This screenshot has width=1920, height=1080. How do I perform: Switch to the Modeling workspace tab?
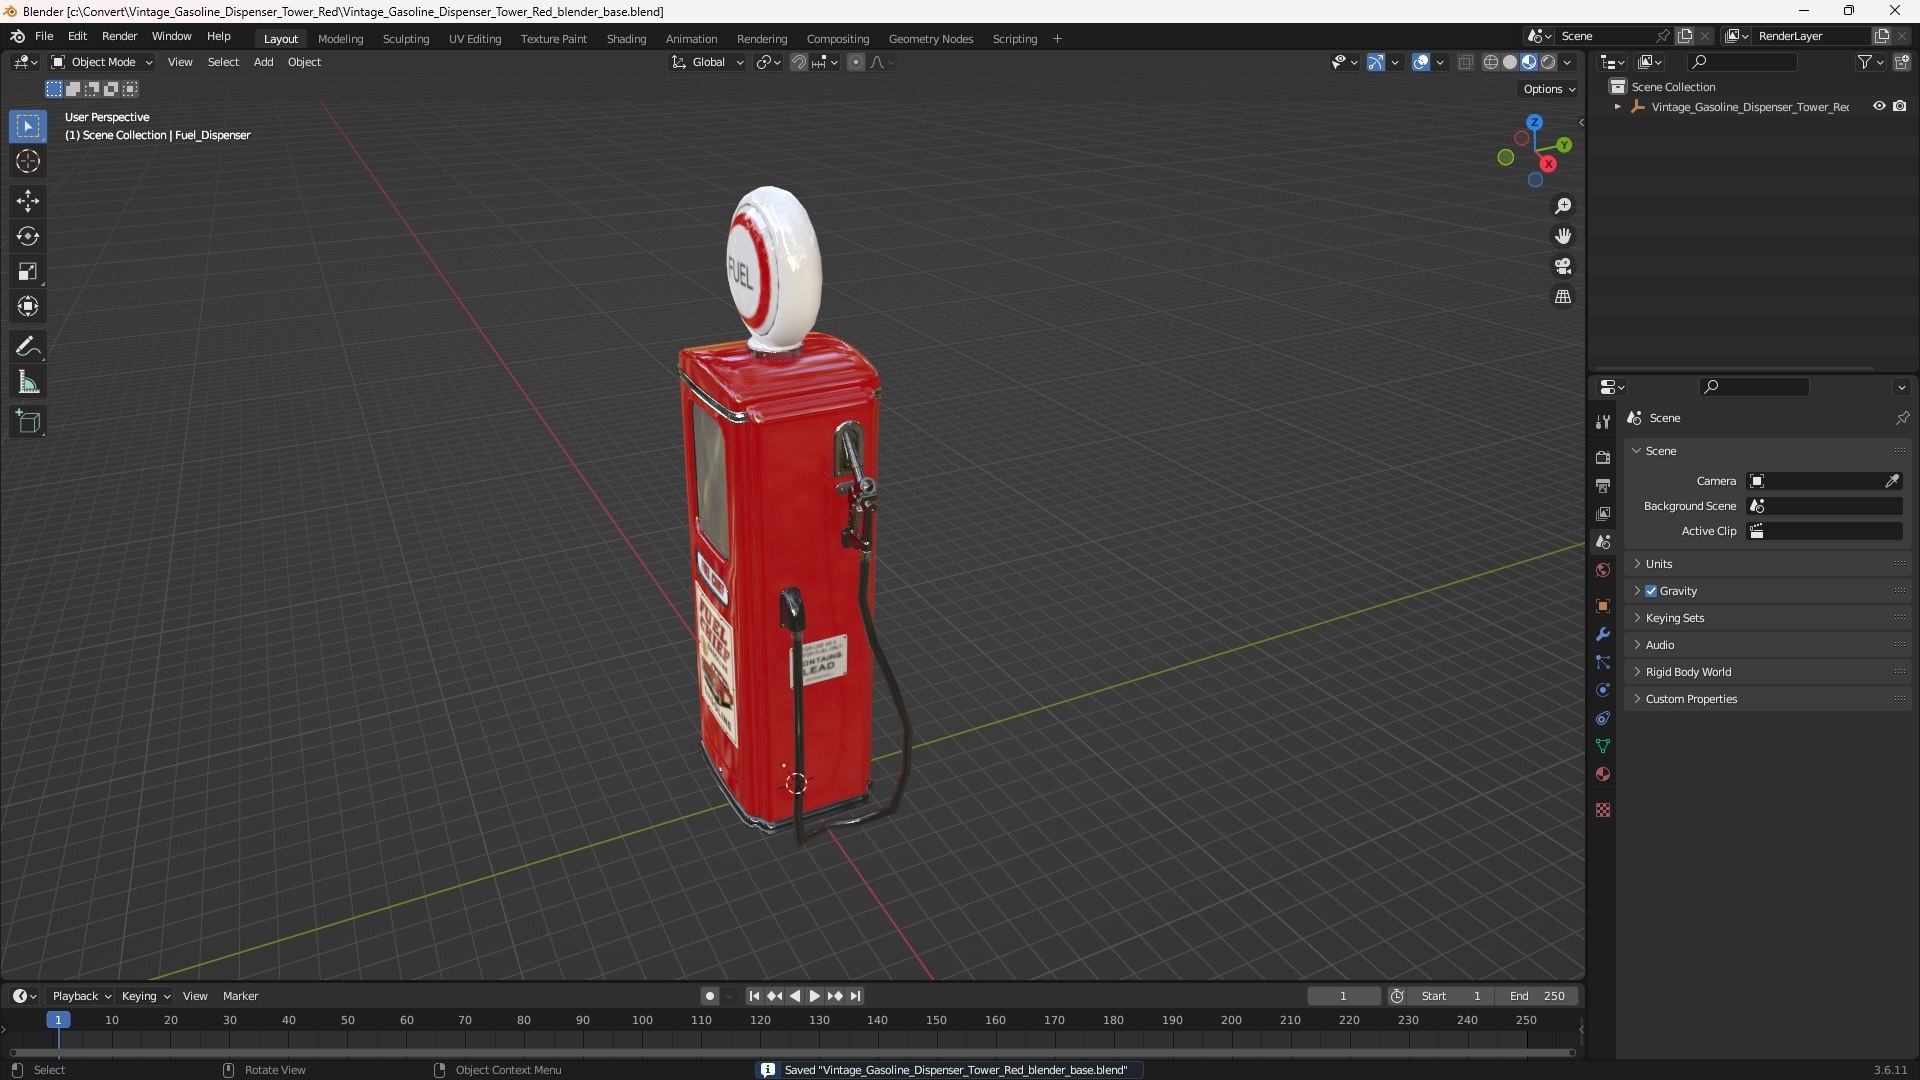340,39
